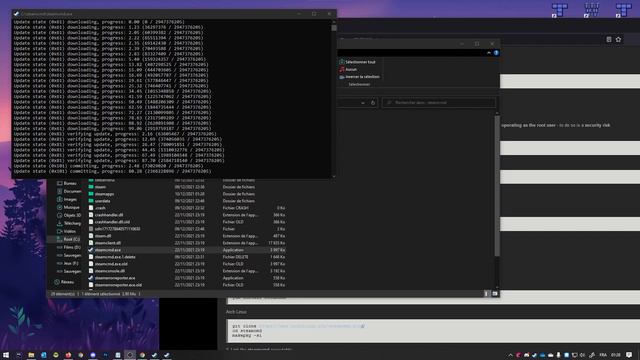Open the Windows Start menu
Viewport: 640px width, 360px height.
point(6,355)
